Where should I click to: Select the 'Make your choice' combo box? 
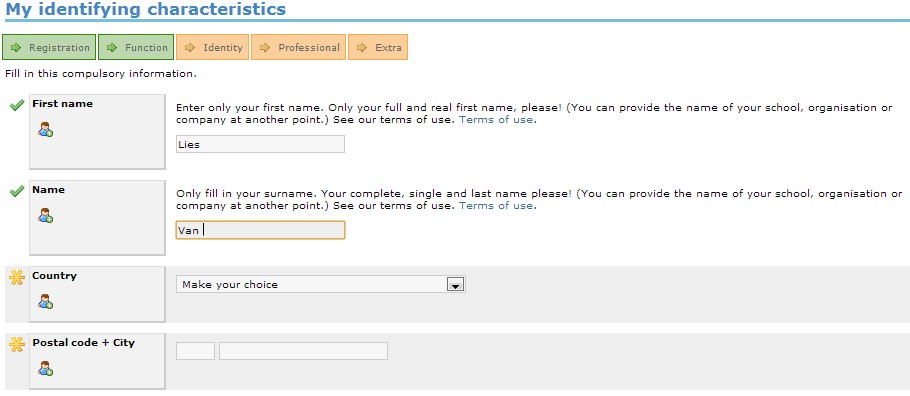[x=320, y=285]
